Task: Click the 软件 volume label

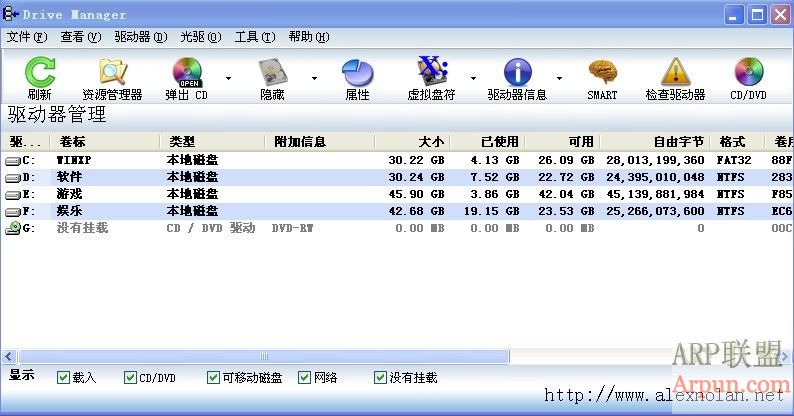Action: 69,177
